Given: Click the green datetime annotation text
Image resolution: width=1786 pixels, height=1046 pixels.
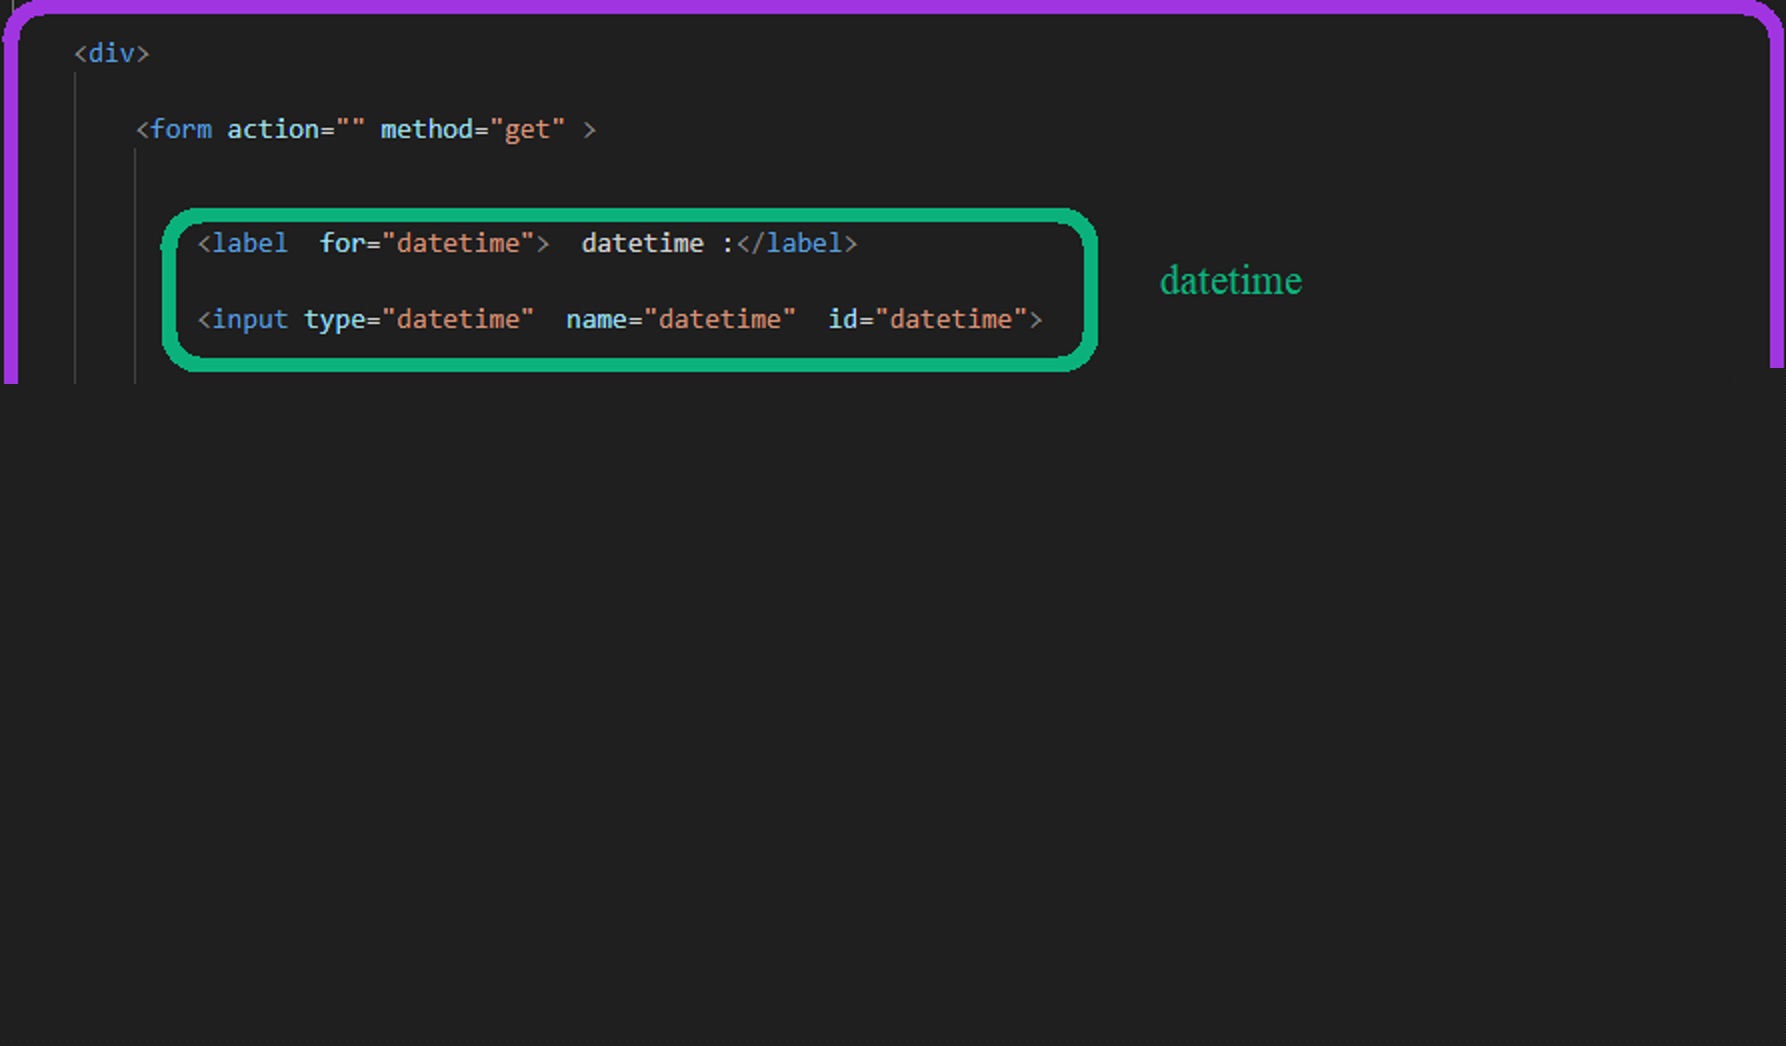Looking at the screenshot, I should [1230, 281].
